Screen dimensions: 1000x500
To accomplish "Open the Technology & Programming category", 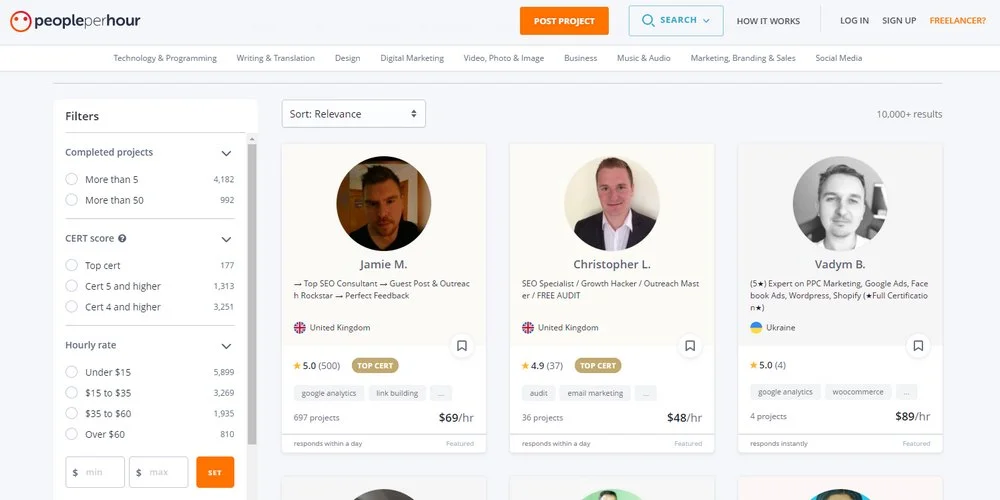I will [x=165, y=58].
